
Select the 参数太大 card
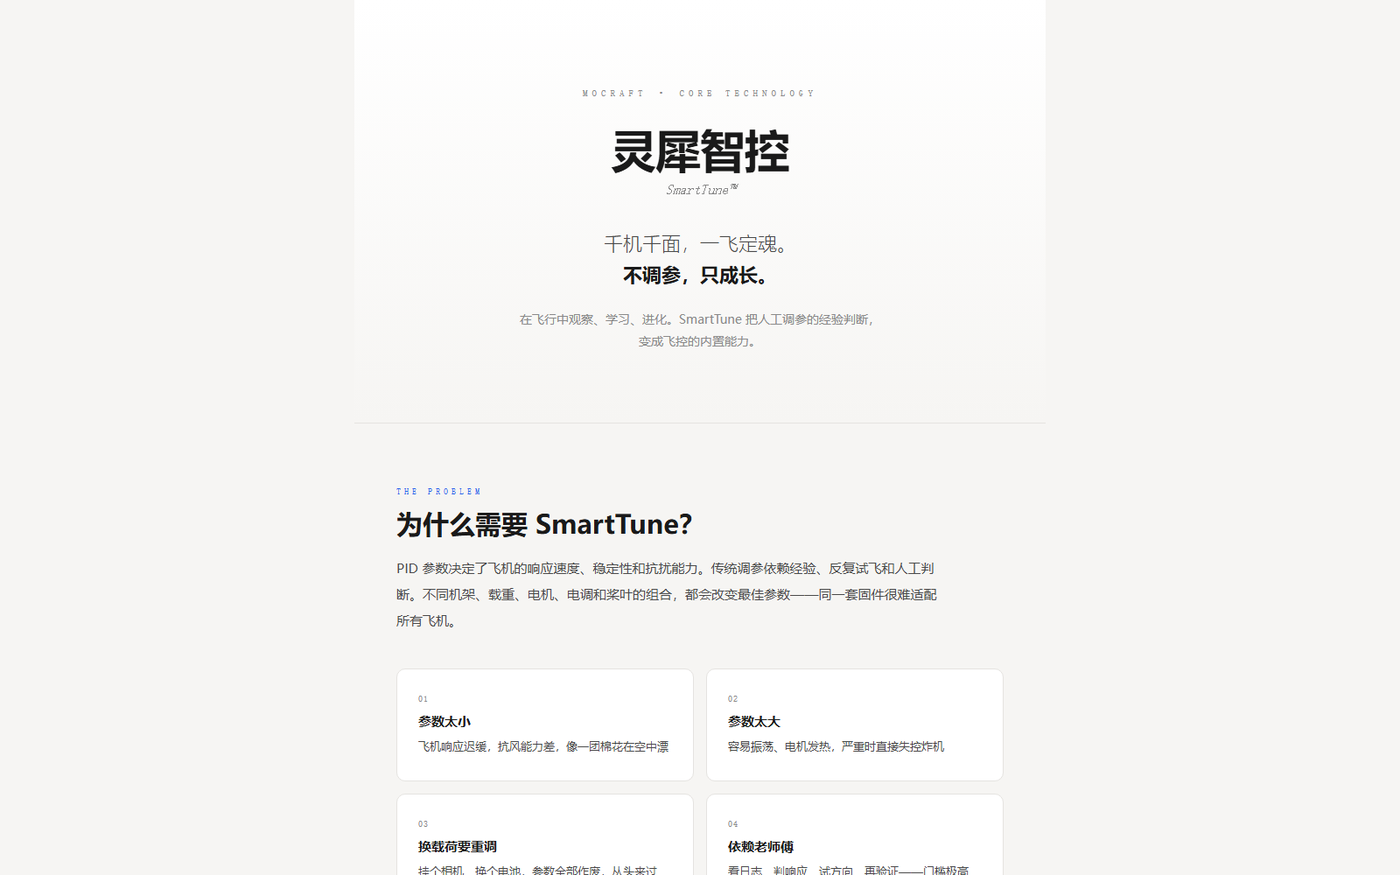855,725
